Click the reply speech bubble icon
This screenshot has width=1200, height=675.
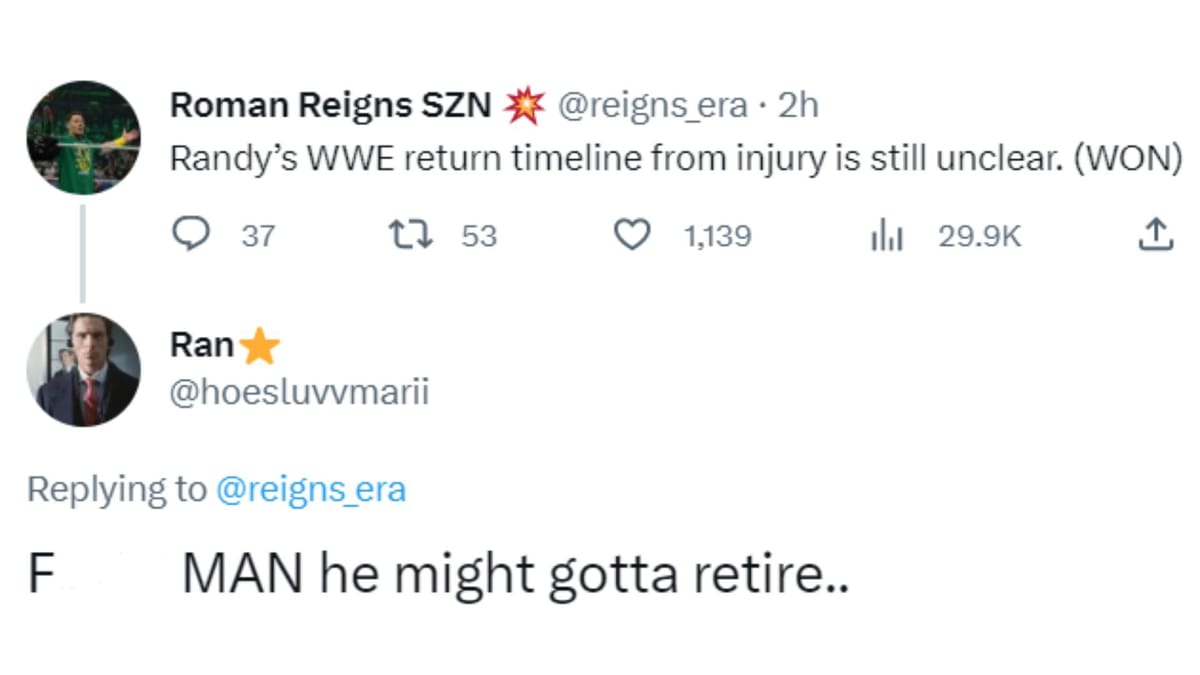click(191, 235)
